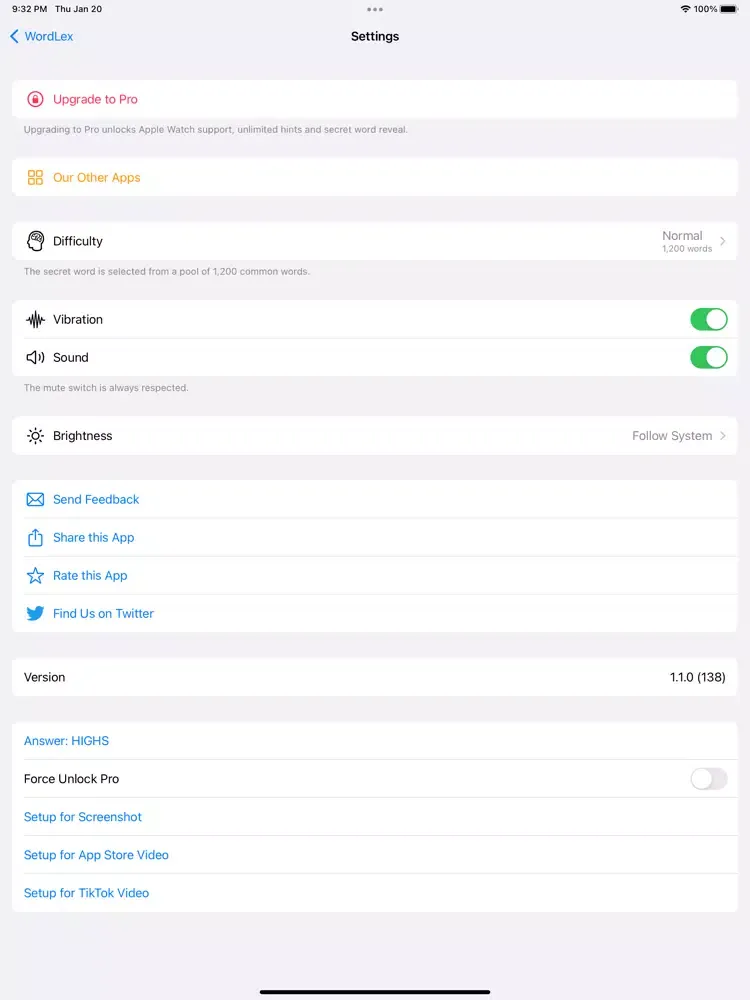
Task: Tap the three-dot multitasking indicator at top
Action: 375,10
